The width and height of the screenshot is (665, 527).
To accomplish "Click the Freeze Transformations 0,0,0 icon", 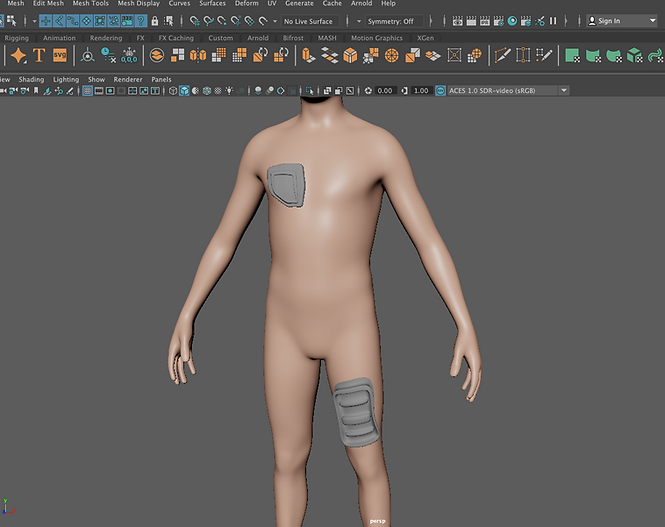I will 129,56.
